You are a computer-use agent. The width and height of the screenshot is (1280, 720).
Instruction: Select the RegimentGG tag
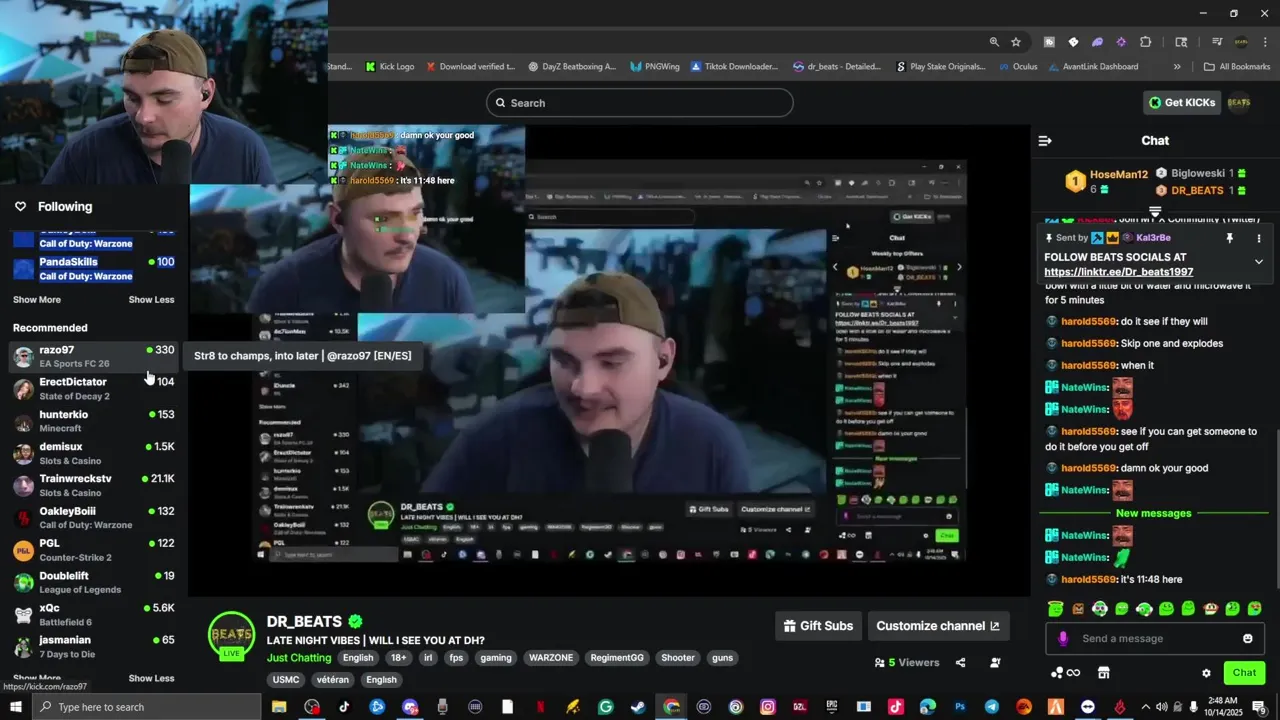[x=617, y=658]
